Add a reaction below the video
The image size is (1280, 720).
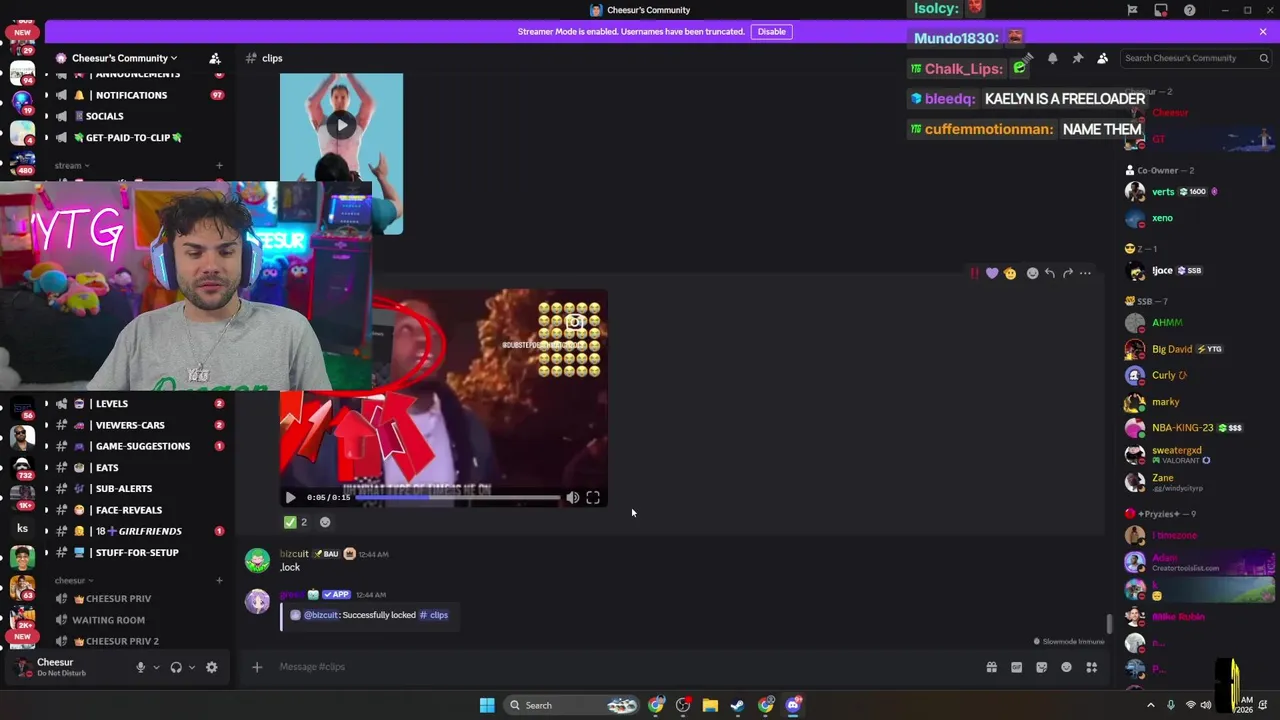[x=325, y=522]
